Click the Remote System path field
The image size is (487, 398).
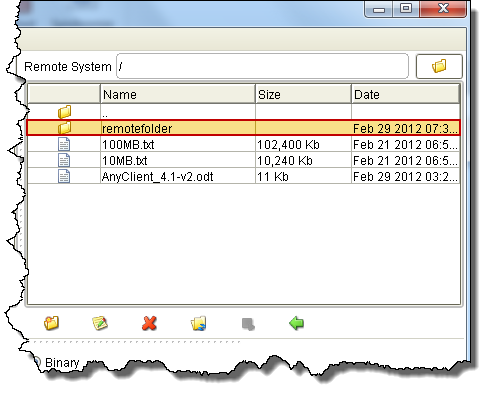pos(262,66)
